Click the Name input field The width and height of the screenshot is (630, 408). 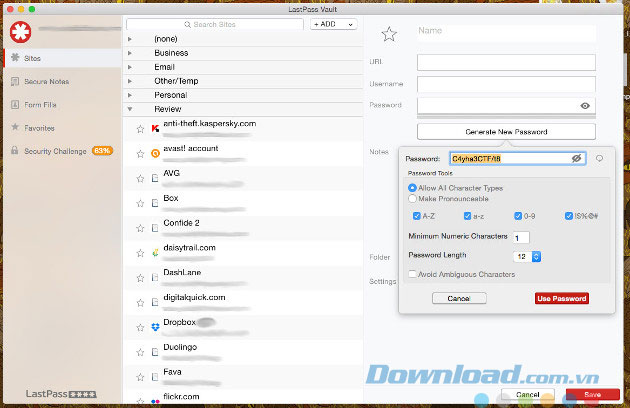click(x=506, y=33)
